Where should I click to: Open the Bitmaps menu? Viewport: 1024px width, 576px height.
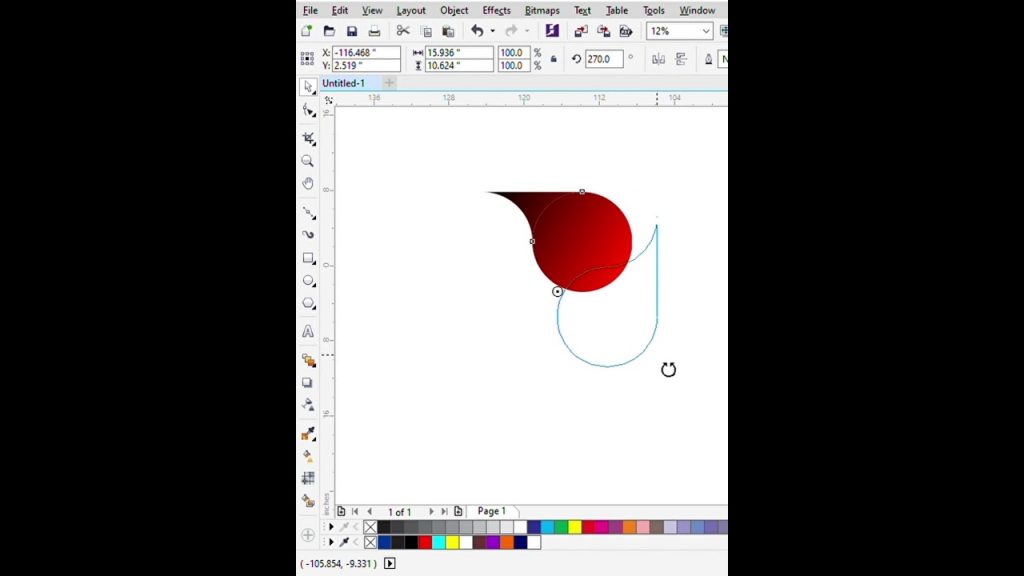tap(543, 10)
